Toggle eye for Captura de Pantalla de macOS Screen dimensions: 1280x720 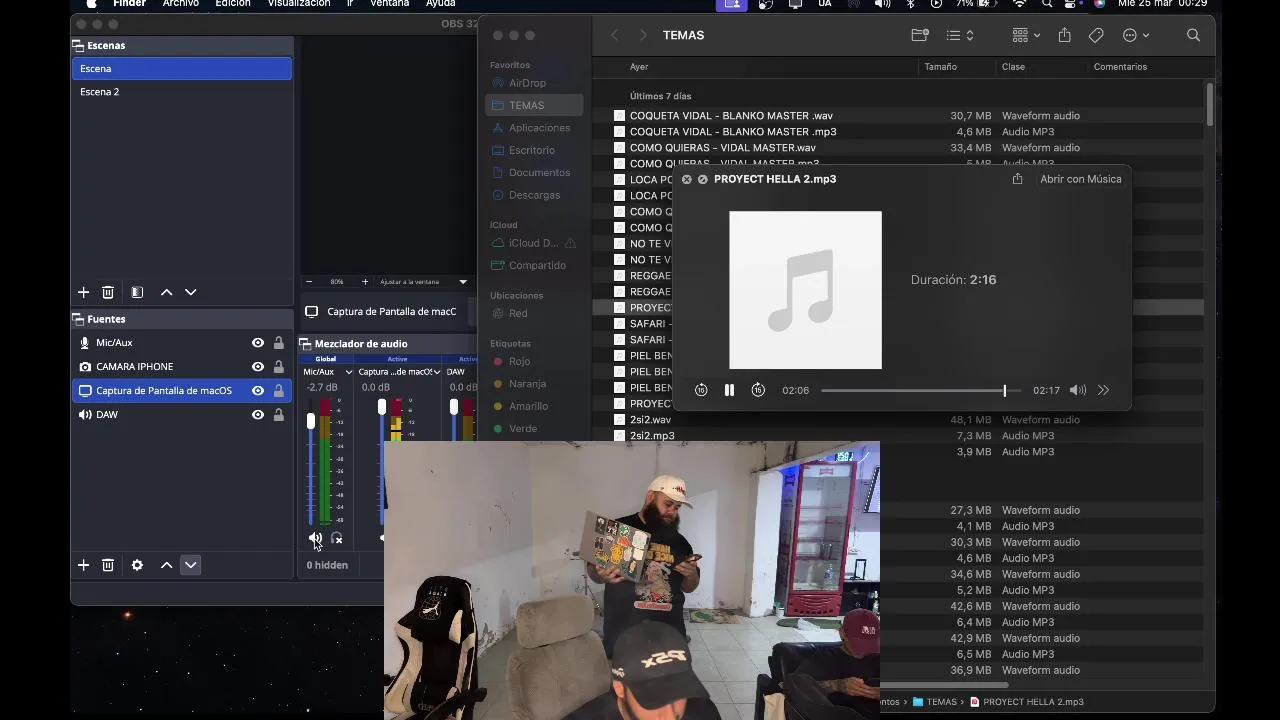[258, 390]
